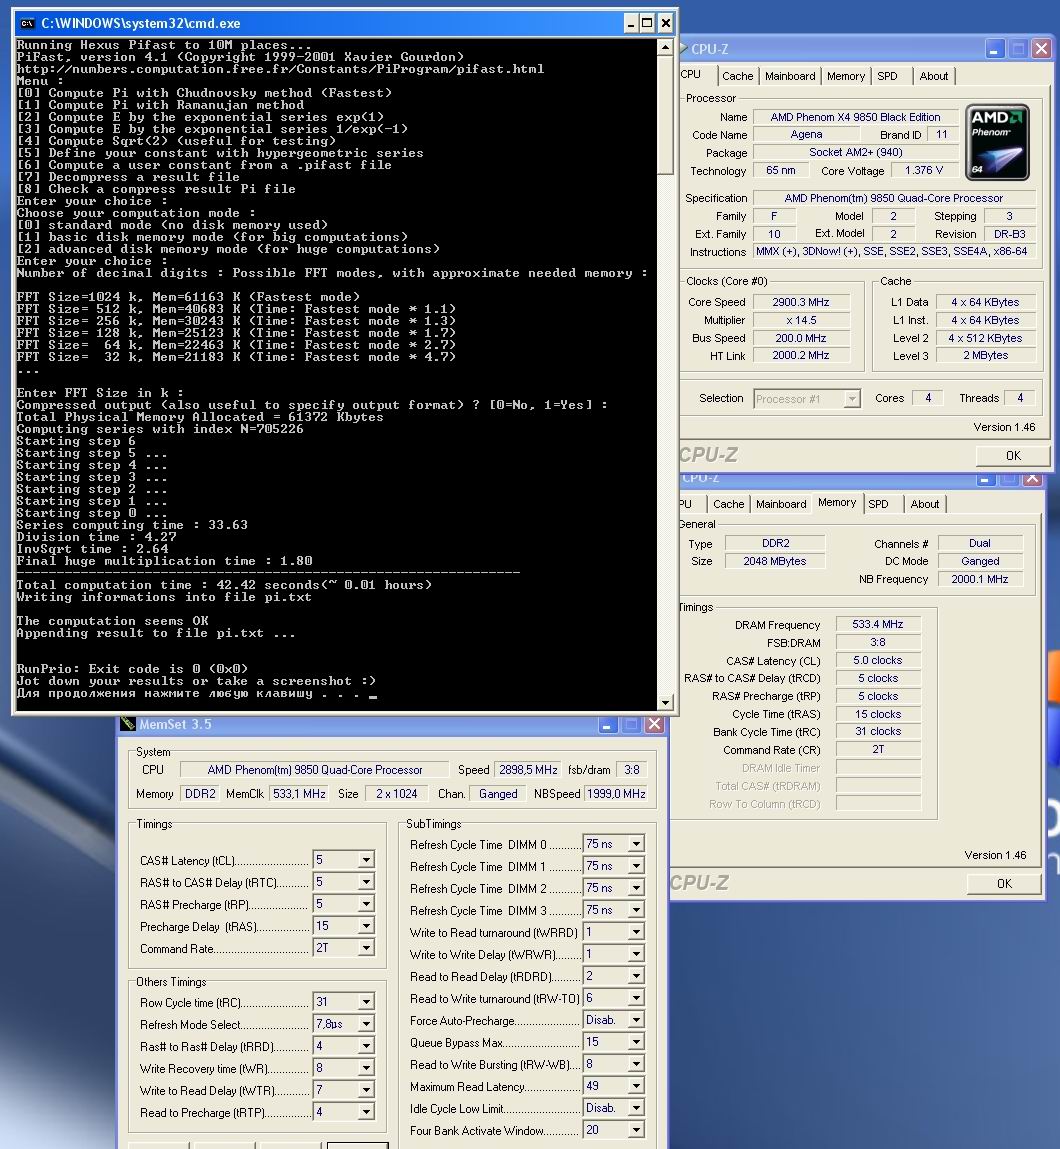Screen dimensions: 1060x1149
Task: Open the Four Bank Activate Window dropdown
Action: pos(636,1130)
